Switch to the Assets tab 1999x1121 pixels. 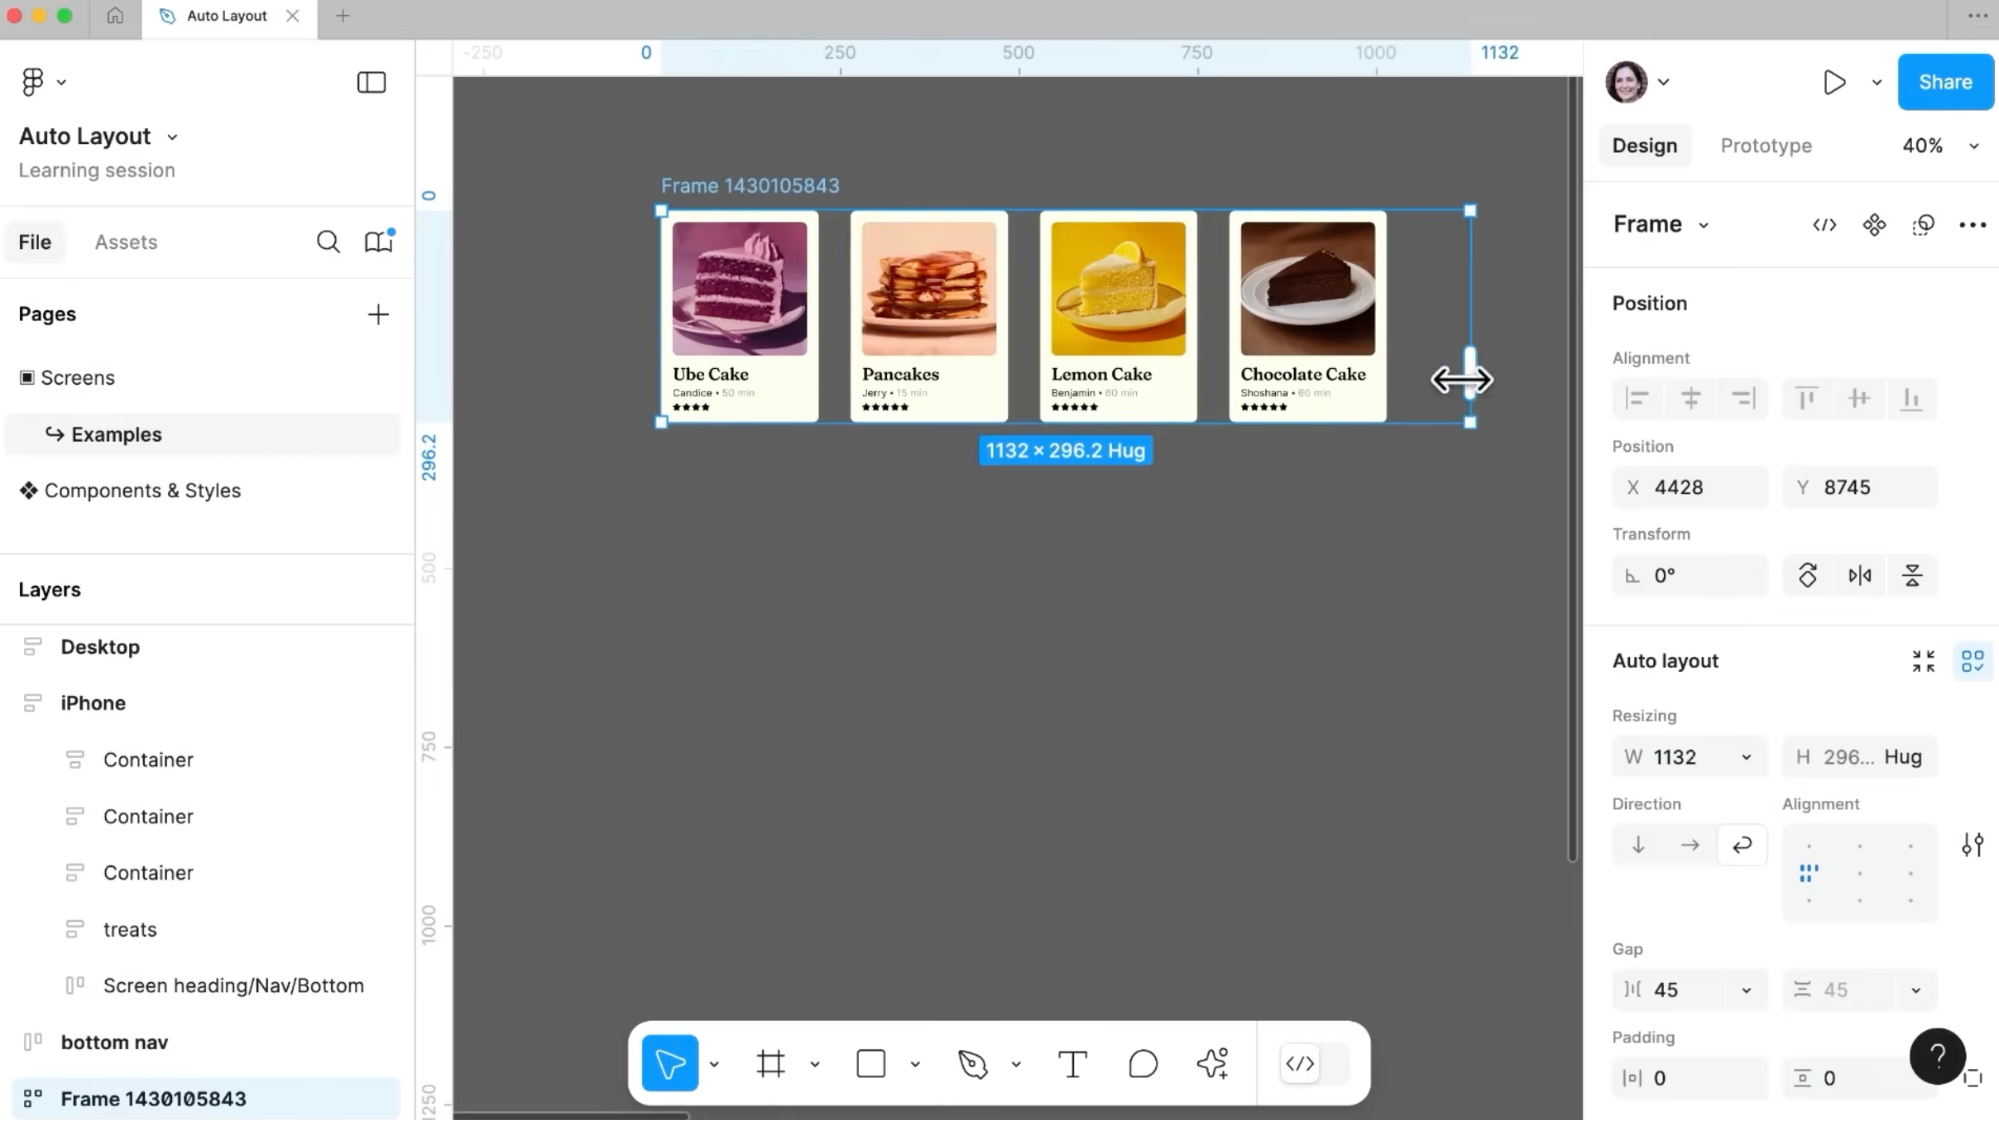tap(126, 242)
